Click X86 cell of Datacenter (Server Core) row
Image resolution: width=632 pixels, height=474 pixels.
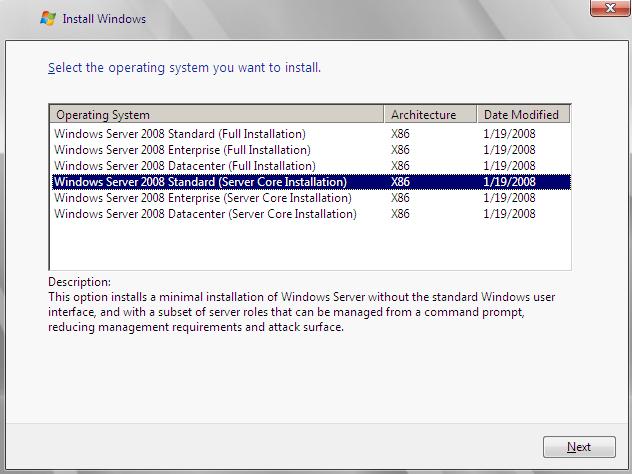(x=400, y=214)
